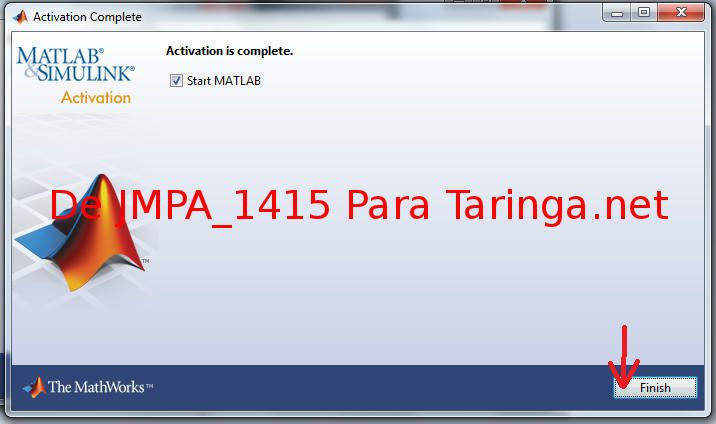The height and width of the screenshot is (424, 716).
Task: Click the "Activation is complete." heading text
Action: (229, 51)
